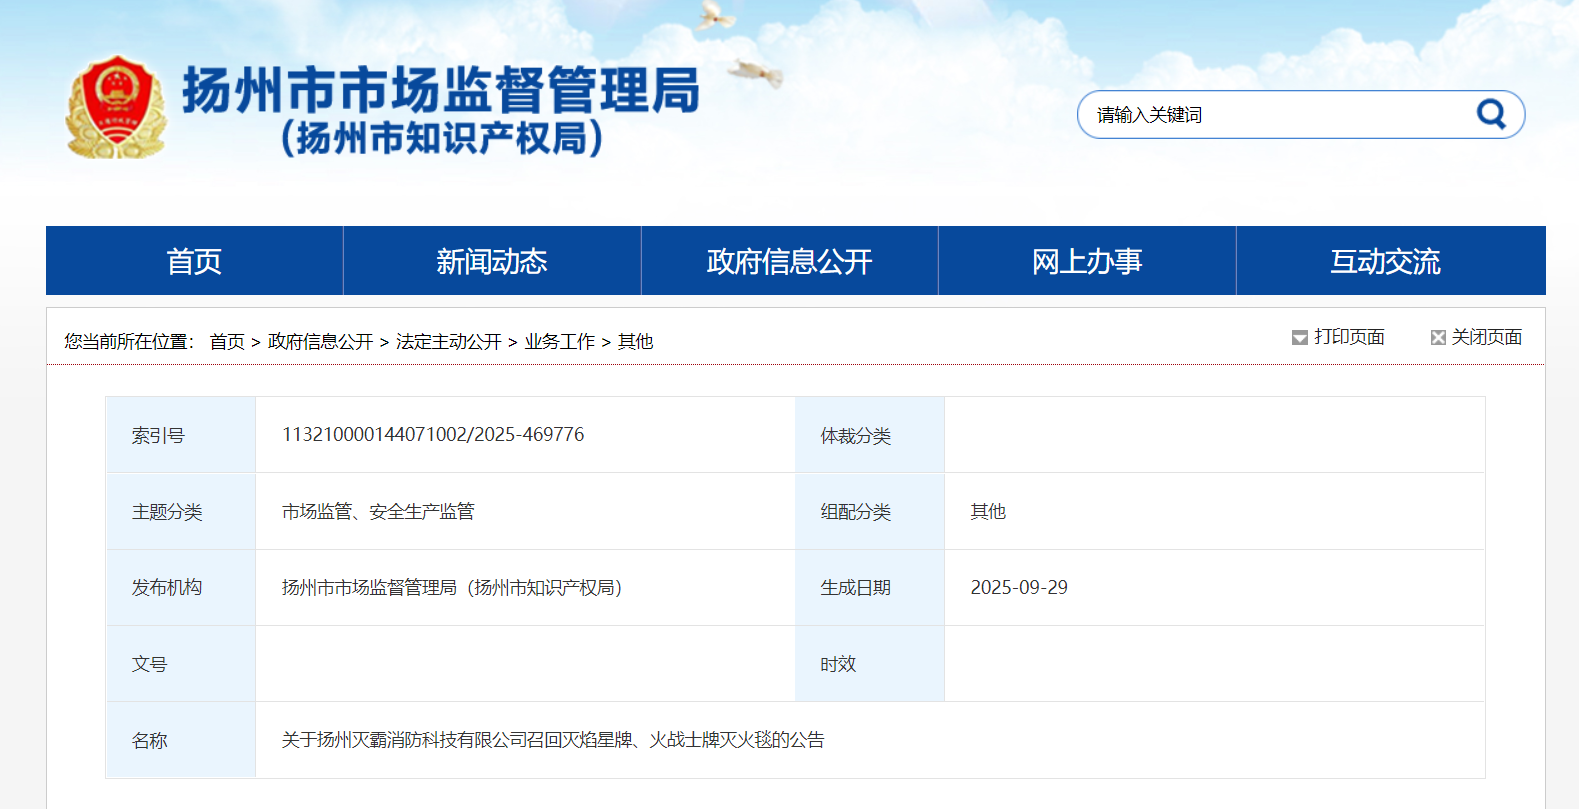Click the announcement title in the 名称 row
The width and height of the screenshot is (1579, 809).
[x=553, y=740]
